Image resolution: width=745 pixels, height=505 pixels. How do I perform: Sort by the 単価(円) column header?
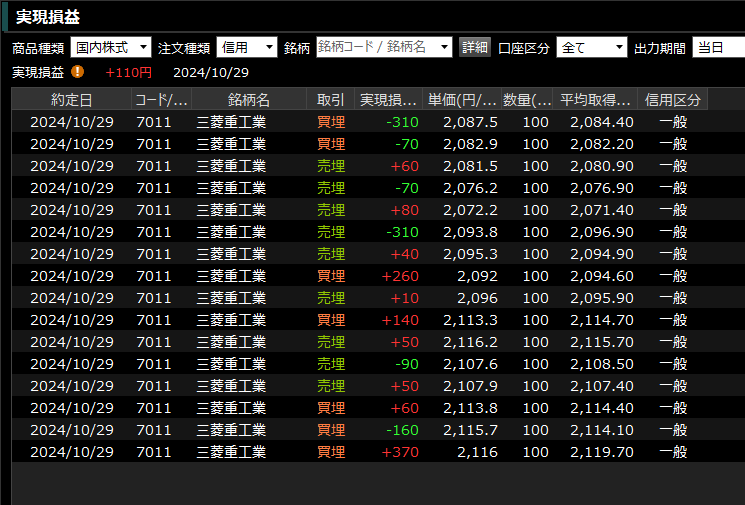coord(462,100)
